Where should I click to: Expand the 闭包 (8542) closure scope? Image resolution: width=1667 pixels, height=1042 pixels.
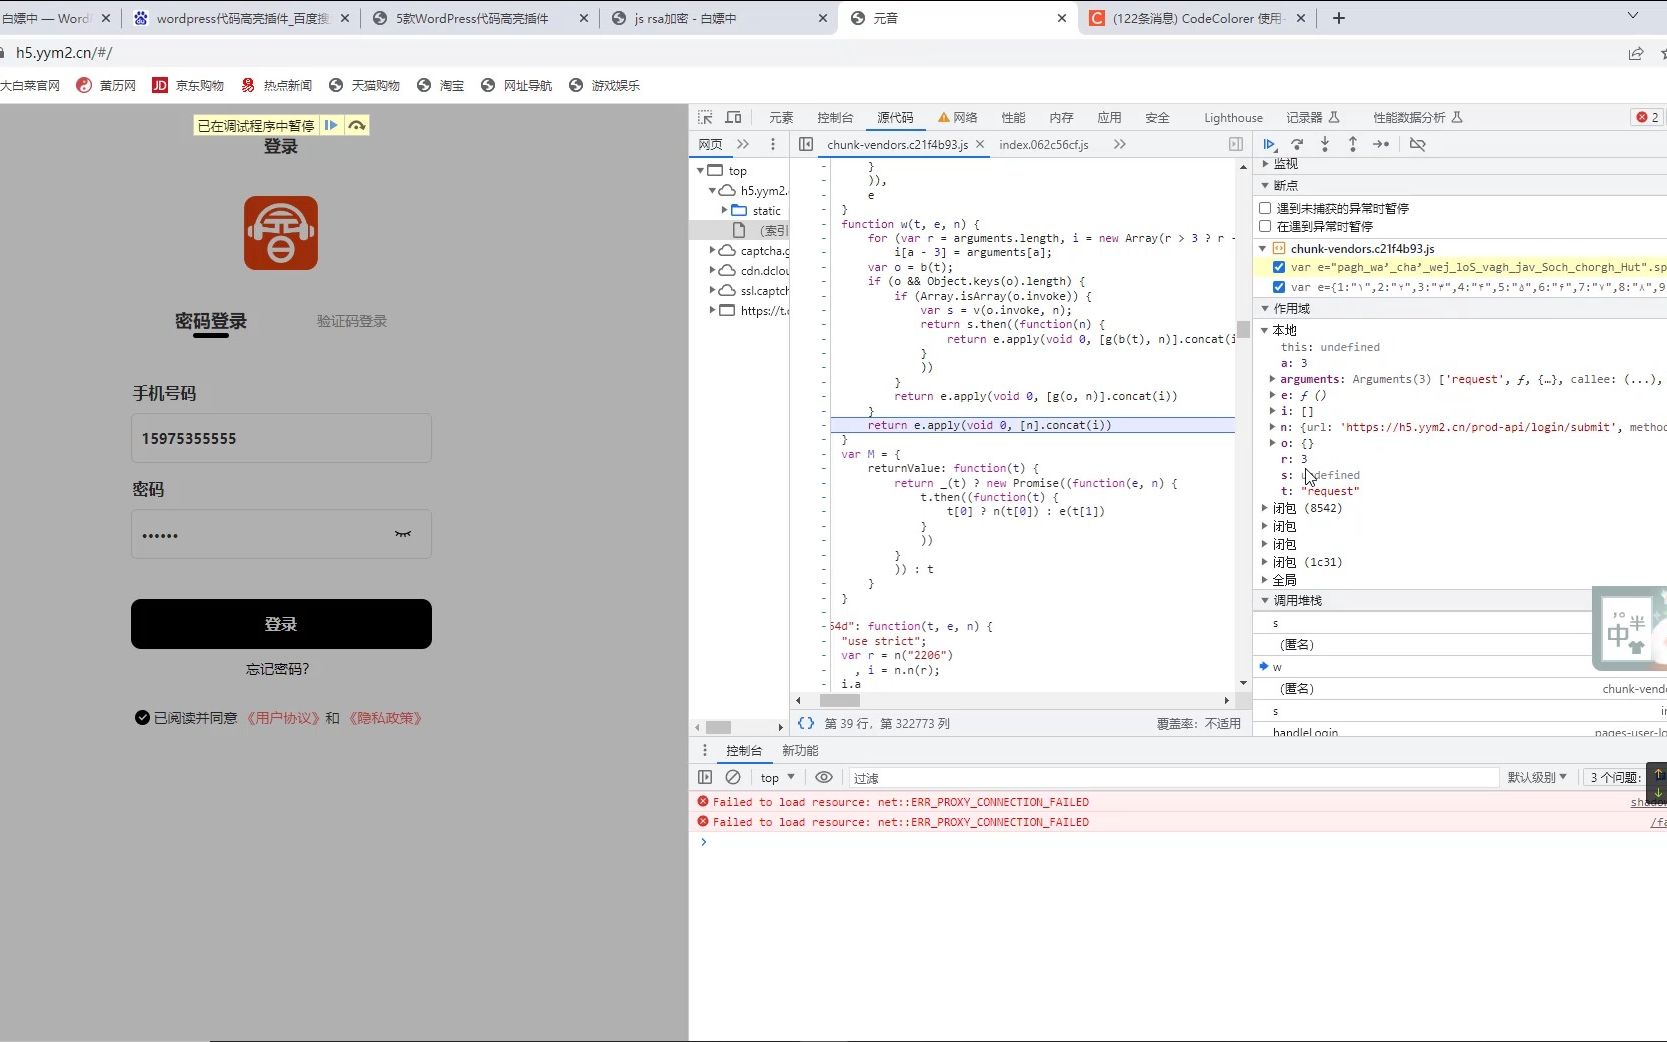click(1265, 508)
